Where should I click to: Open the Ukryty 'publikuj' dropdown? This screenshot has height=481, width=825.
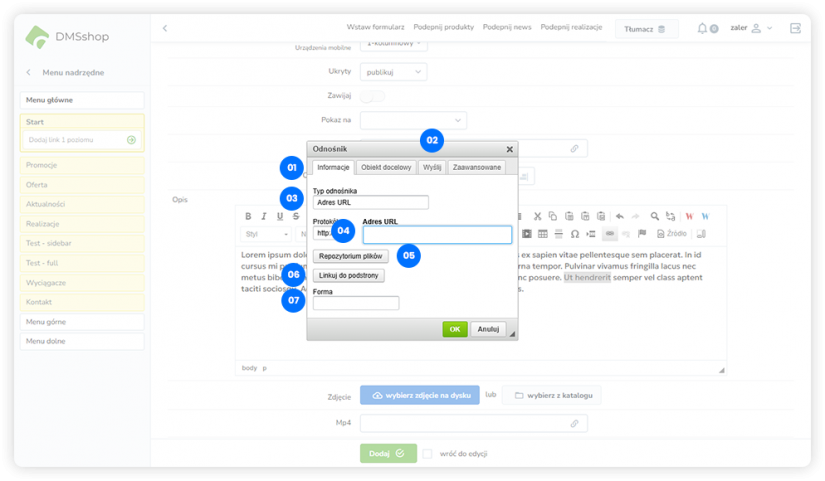point(392,72)
